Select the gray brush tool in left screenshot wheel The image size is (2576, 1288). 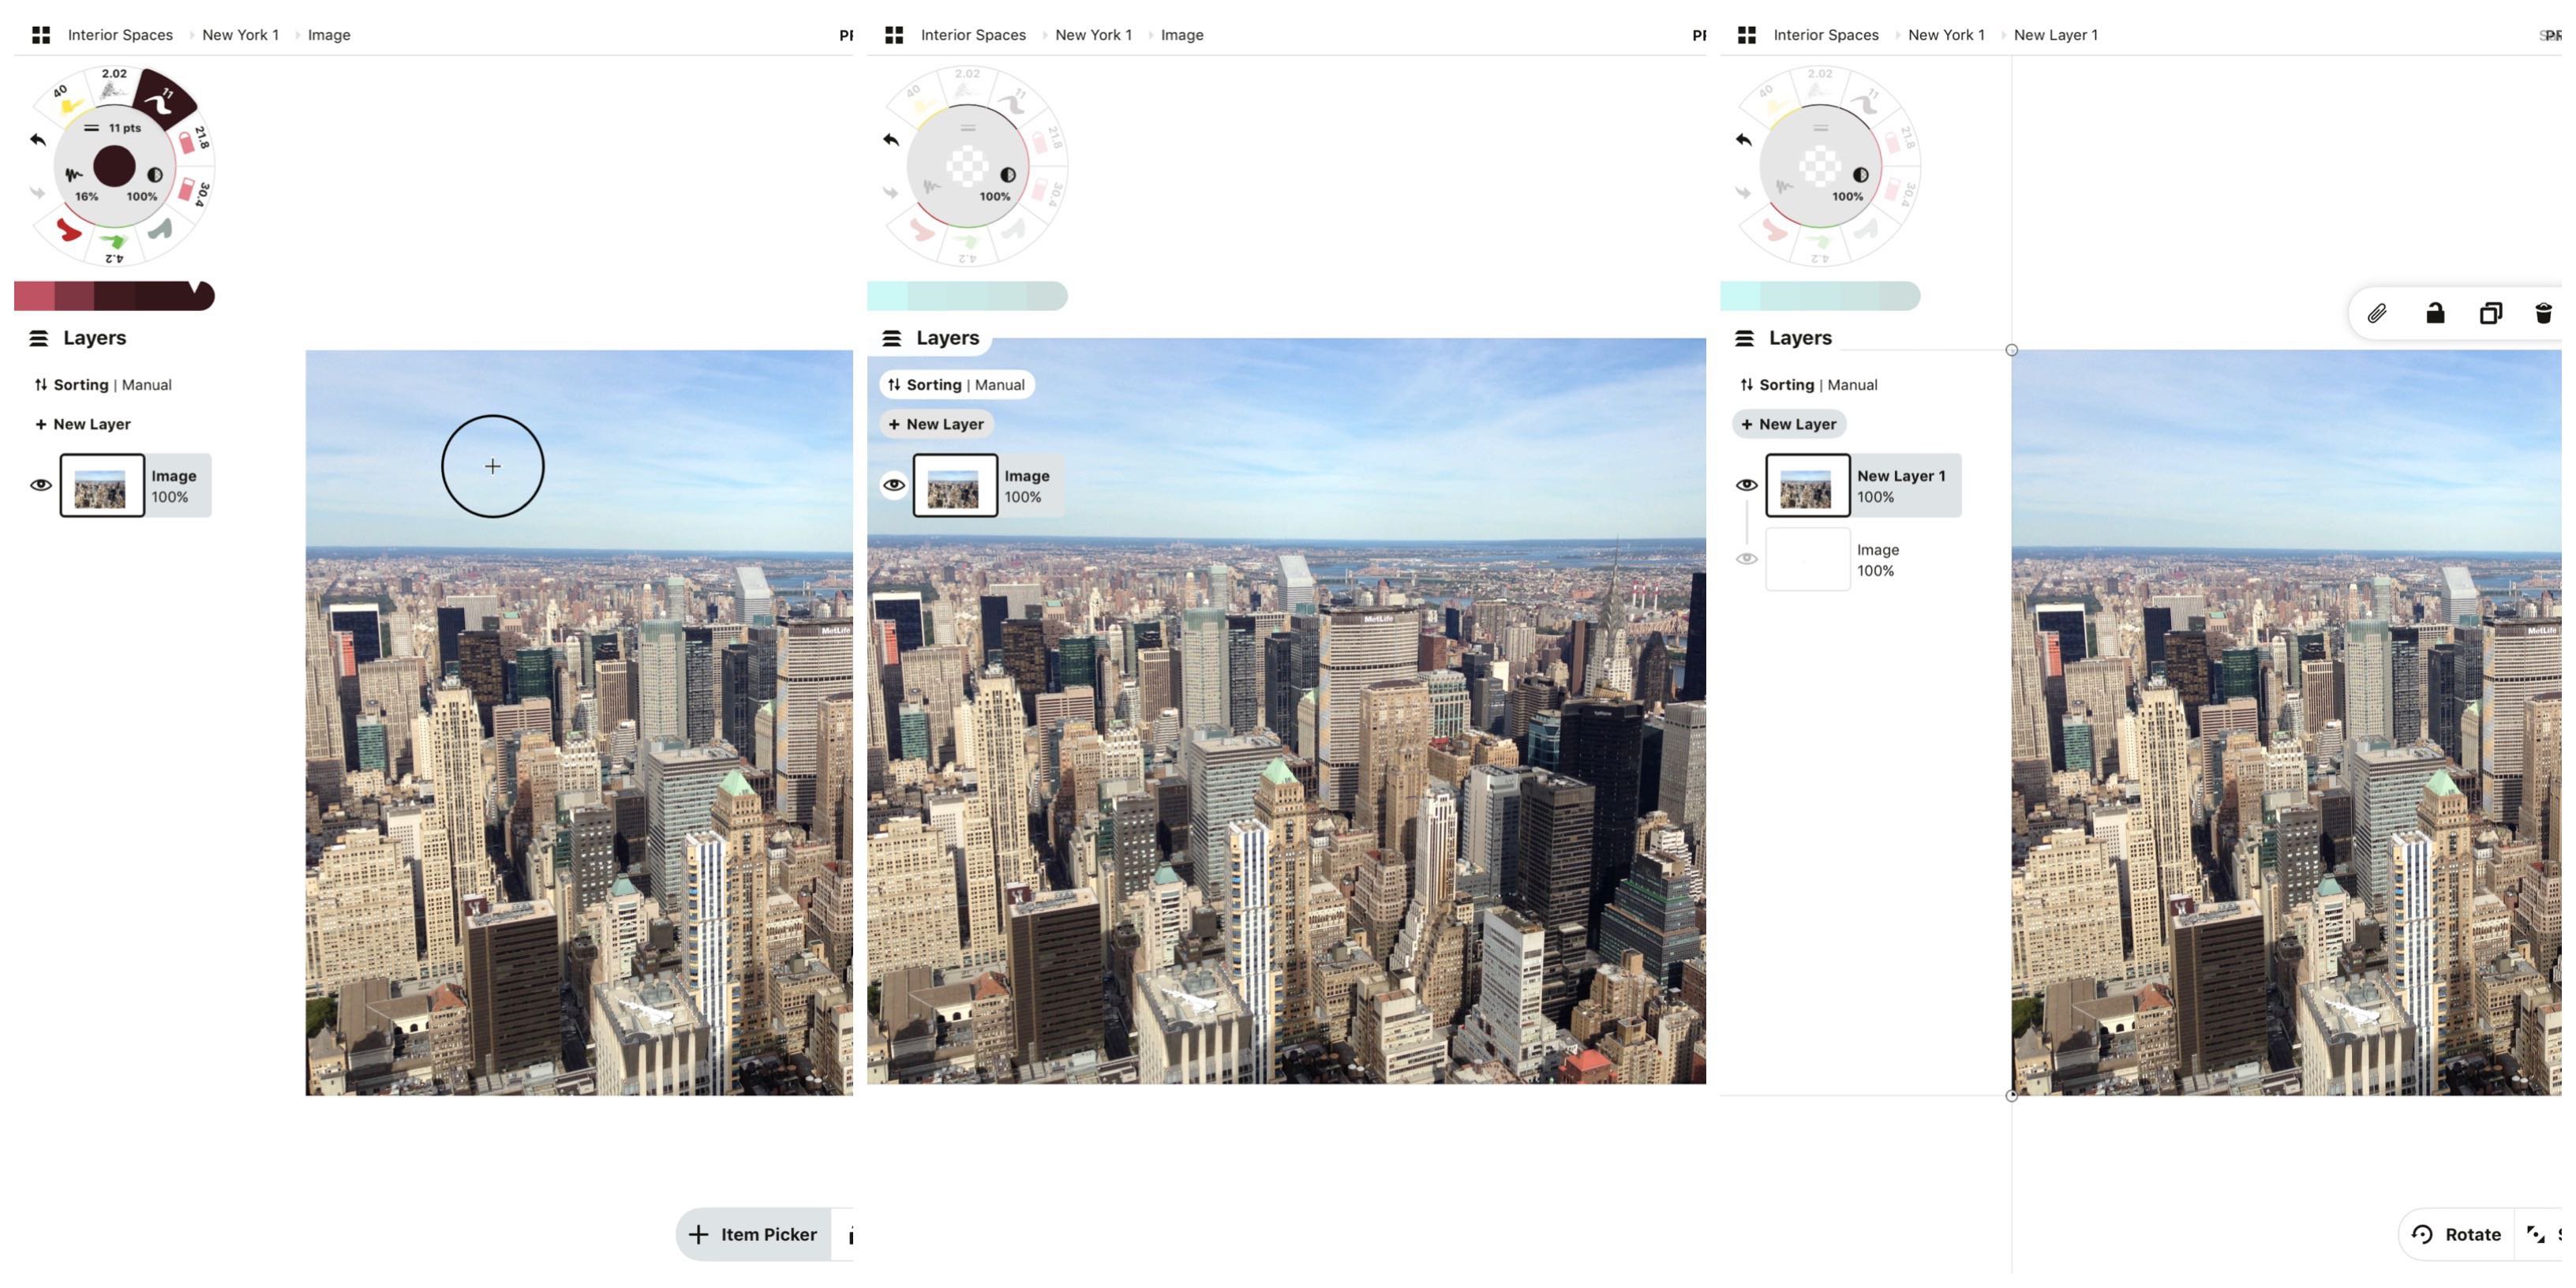(160, 230)
